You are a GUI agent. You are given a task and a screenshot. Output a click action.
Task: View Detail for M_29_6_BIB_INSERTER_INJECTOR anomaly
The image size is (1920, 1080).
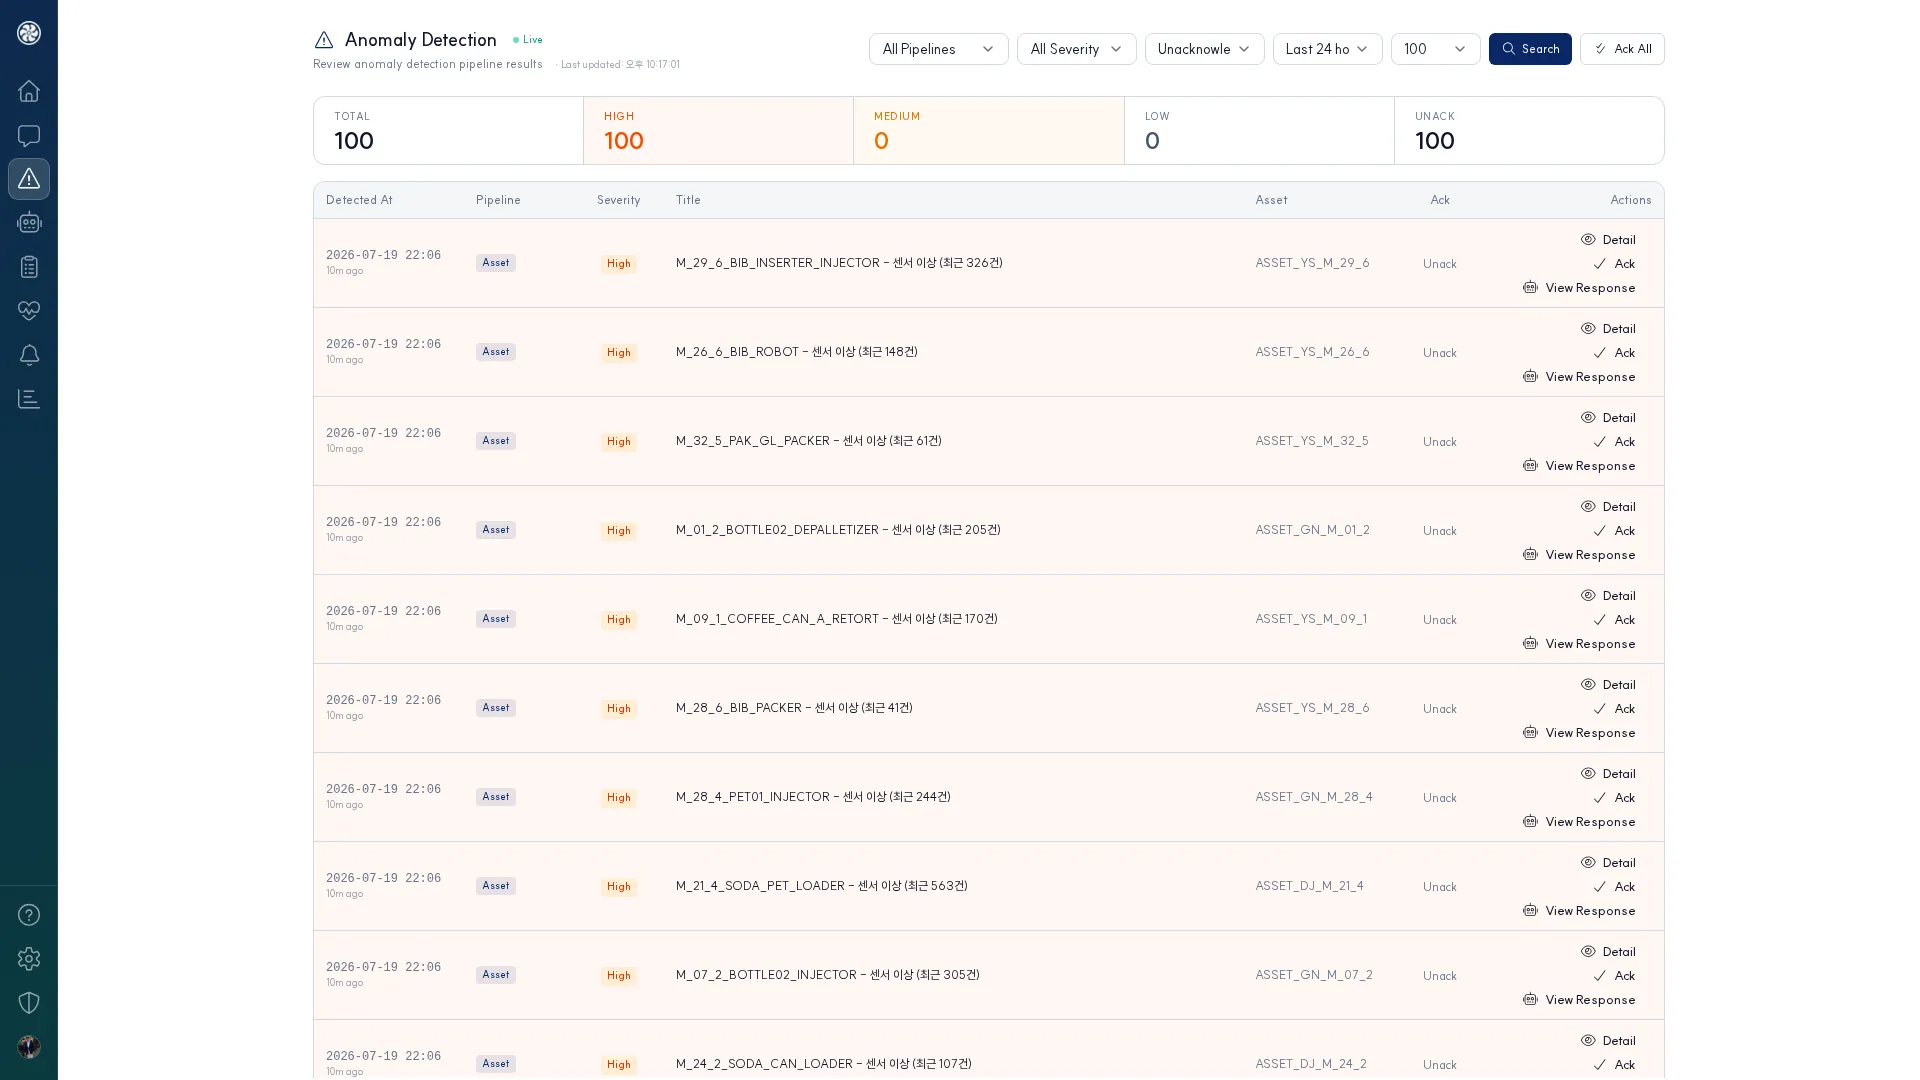[x=1608, y=240]
